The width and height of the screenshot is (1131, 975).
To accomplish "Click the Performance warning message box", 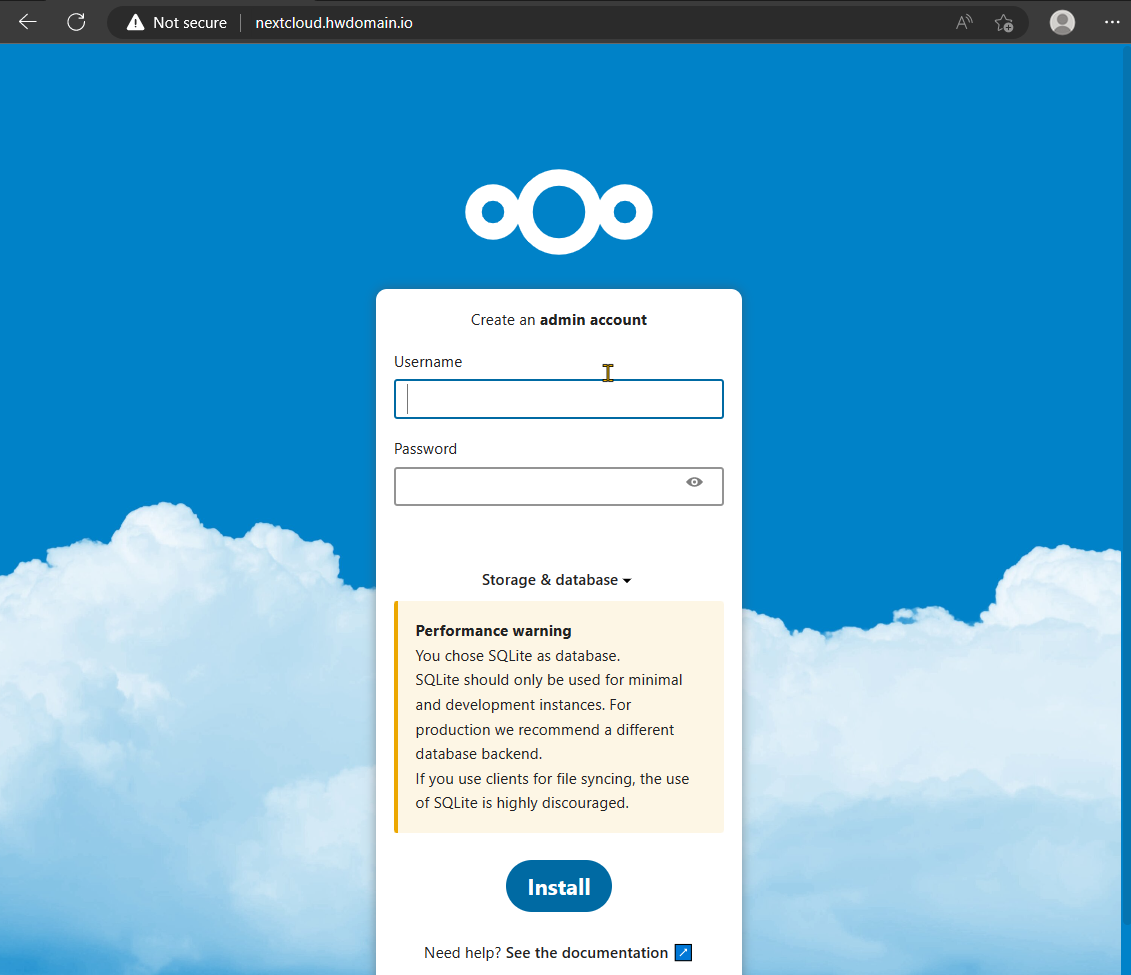I will 559,716.
